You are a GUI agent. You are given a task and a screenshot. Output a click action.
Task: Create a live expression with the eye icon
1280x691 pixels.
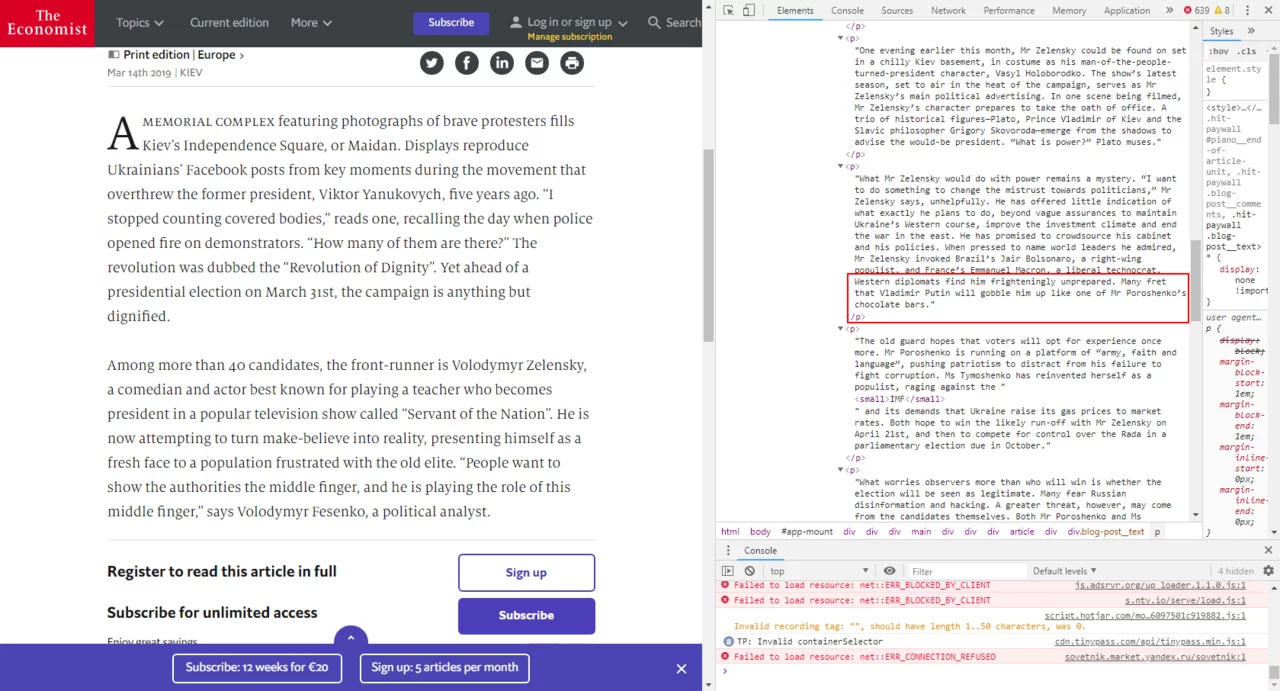tap(889, 571)
